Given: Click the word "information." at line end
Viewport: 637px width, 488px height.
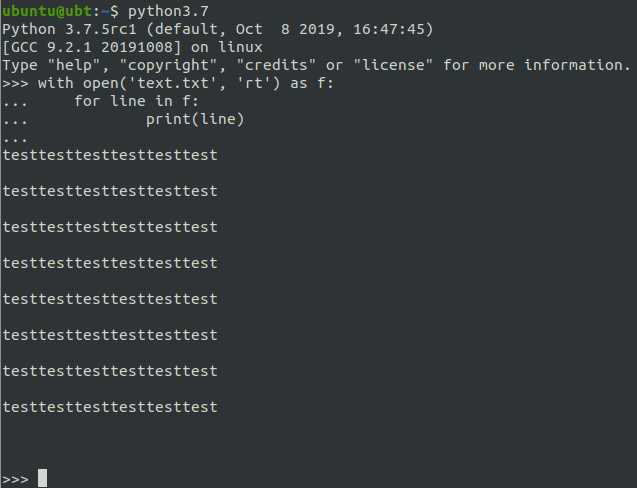Looking at the screenshot, I should point(577,65).
